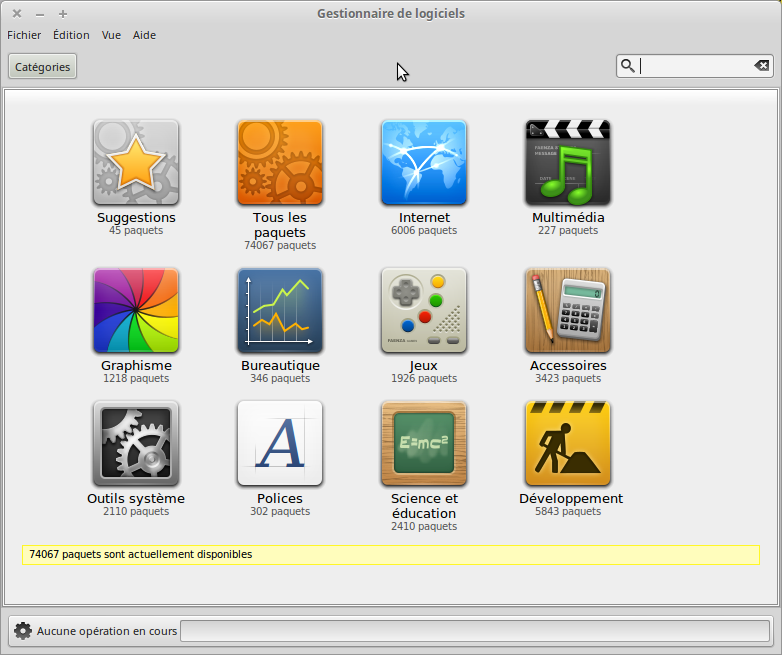The height and width of the screenshot is (655, 782).
Task: Open the Multimédia music note icon
Action: pos(568,163)
